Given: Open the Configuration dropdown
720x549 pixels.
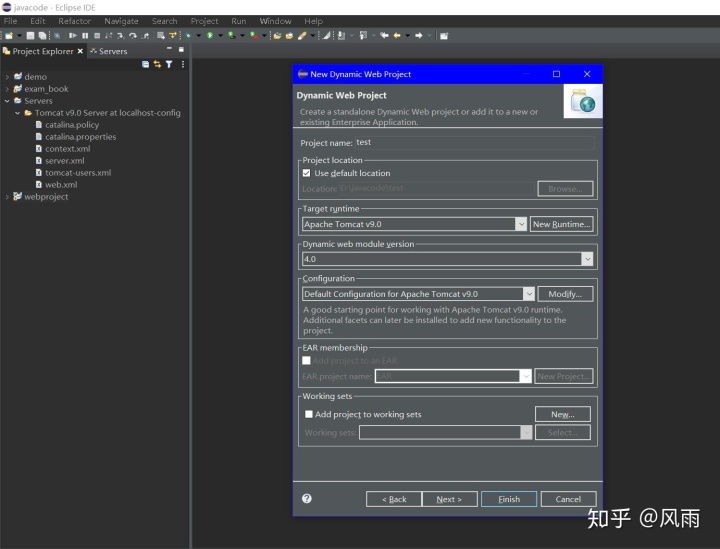Looking at the screenshot, I should point(529,294).
